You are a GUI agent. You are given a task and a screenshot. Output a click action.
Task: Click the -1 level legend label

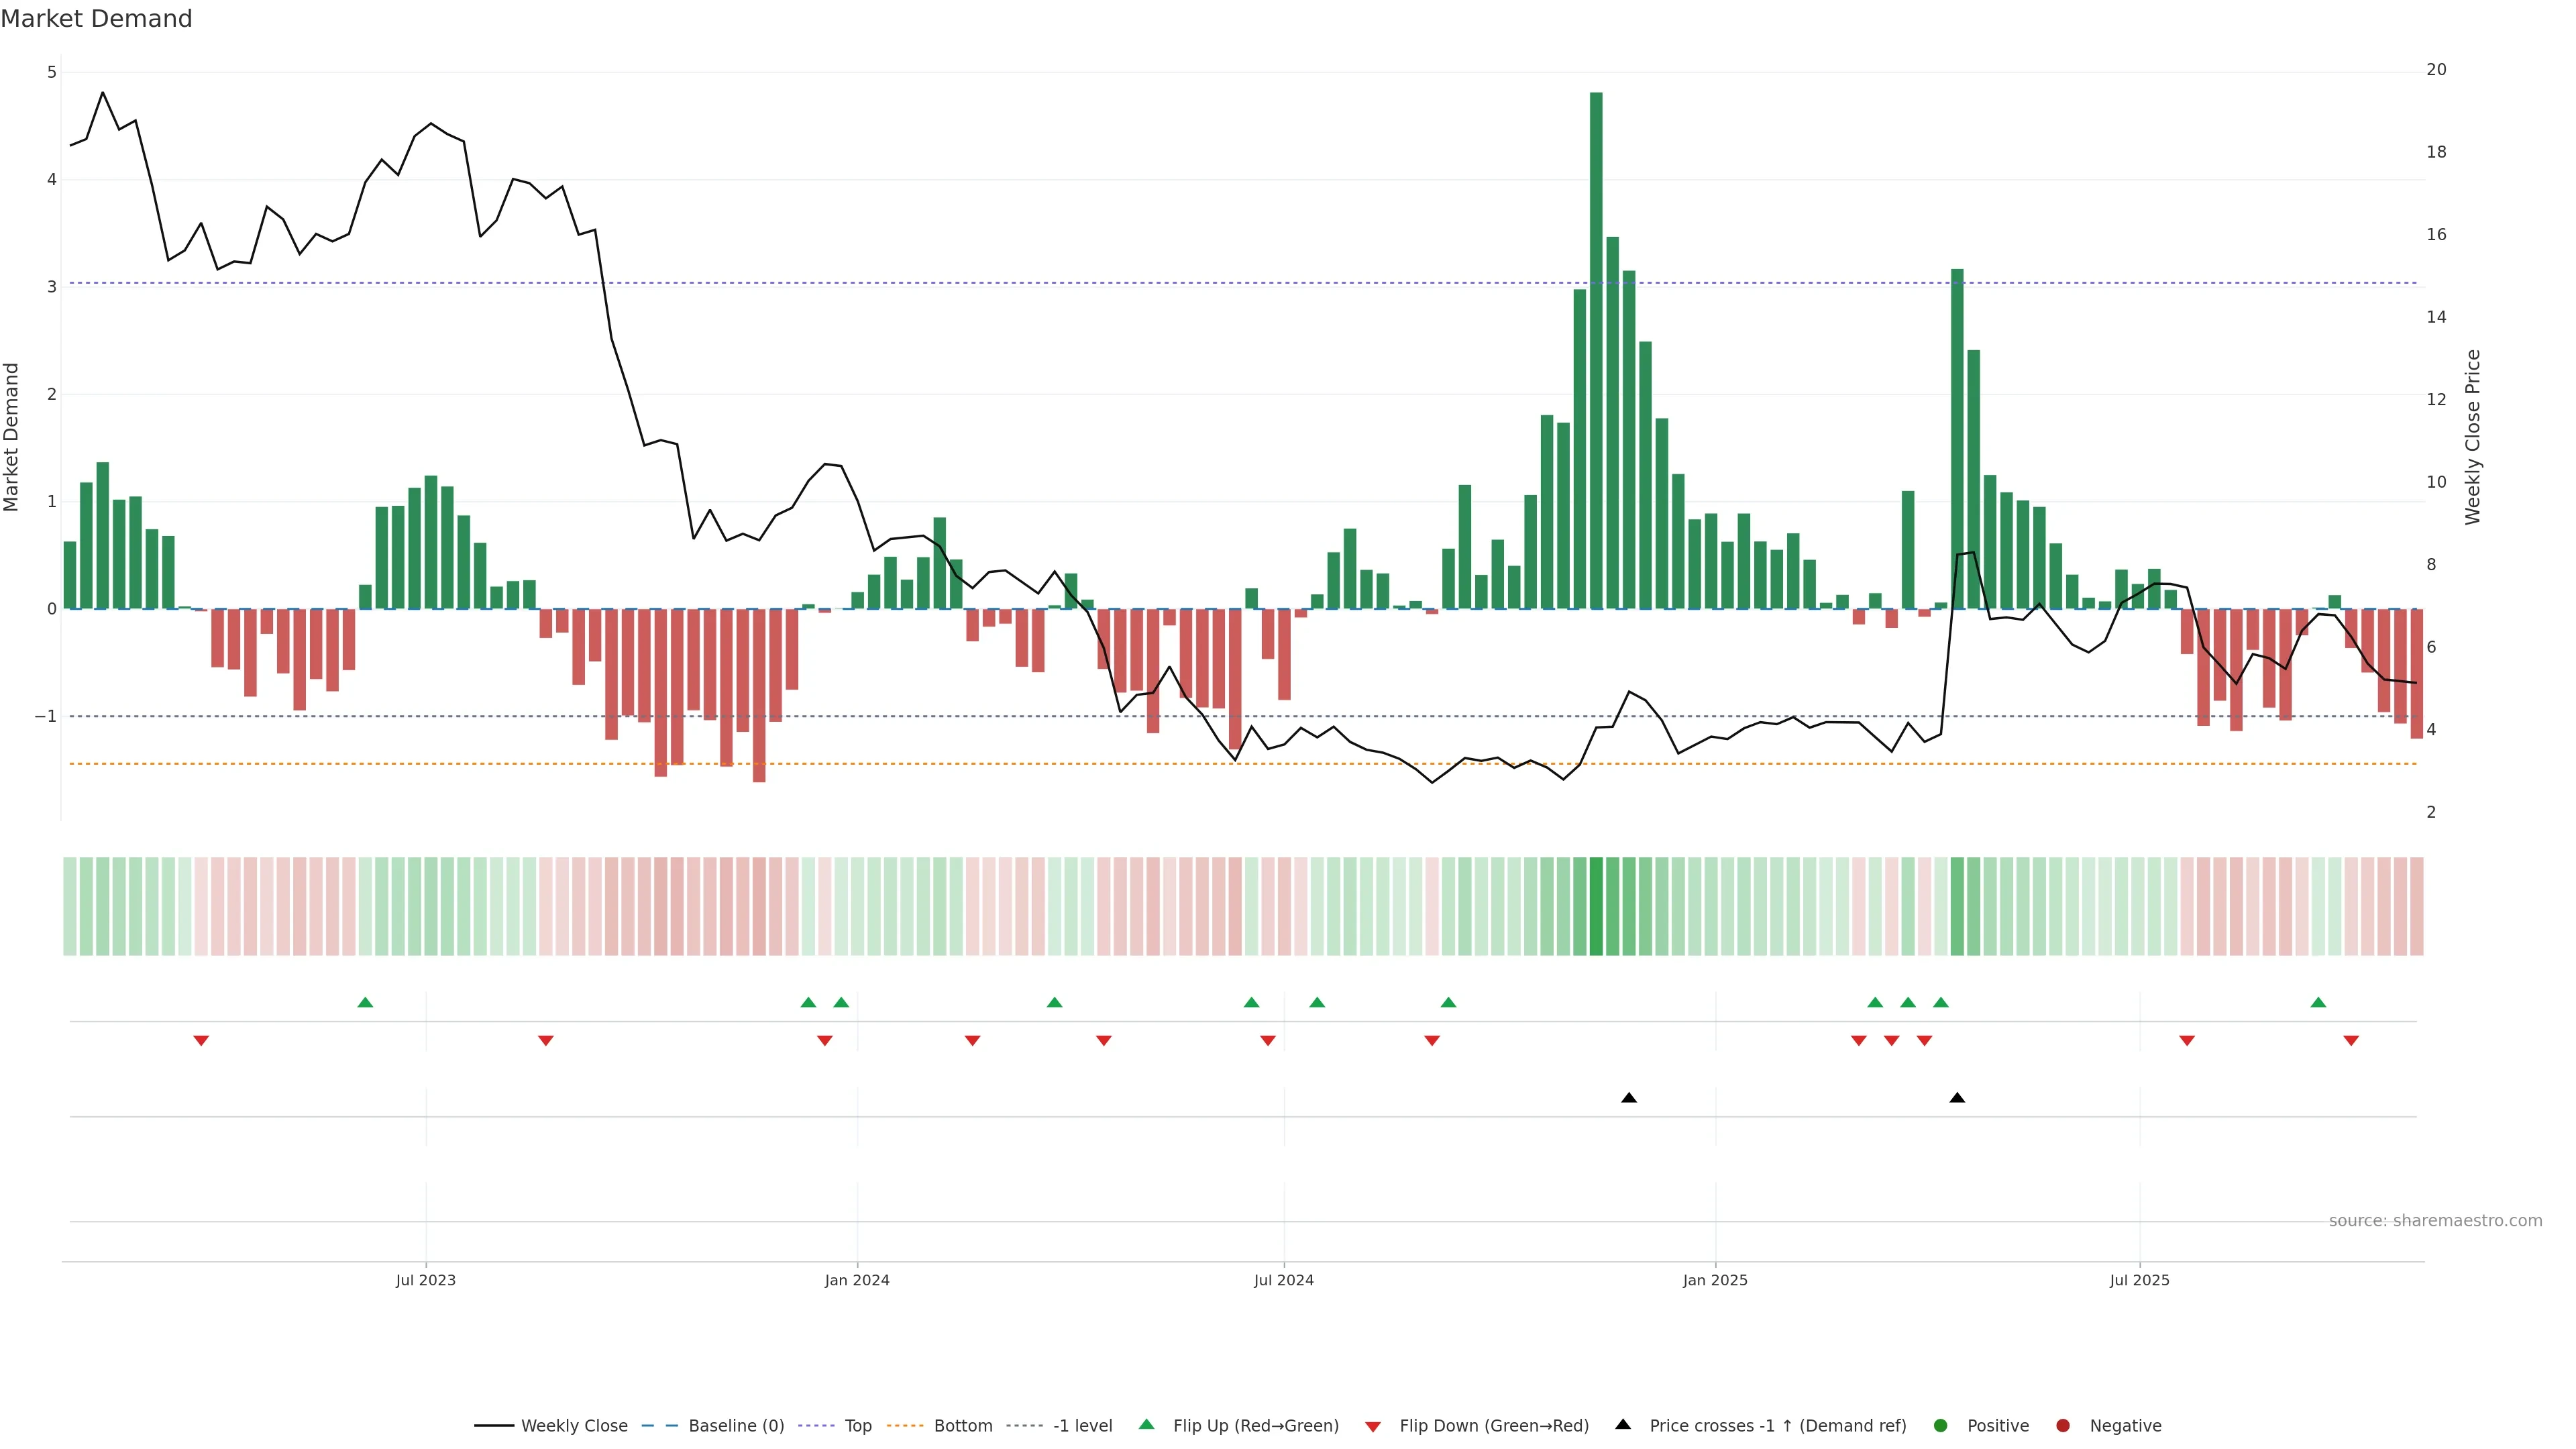pos(1082,1426)
